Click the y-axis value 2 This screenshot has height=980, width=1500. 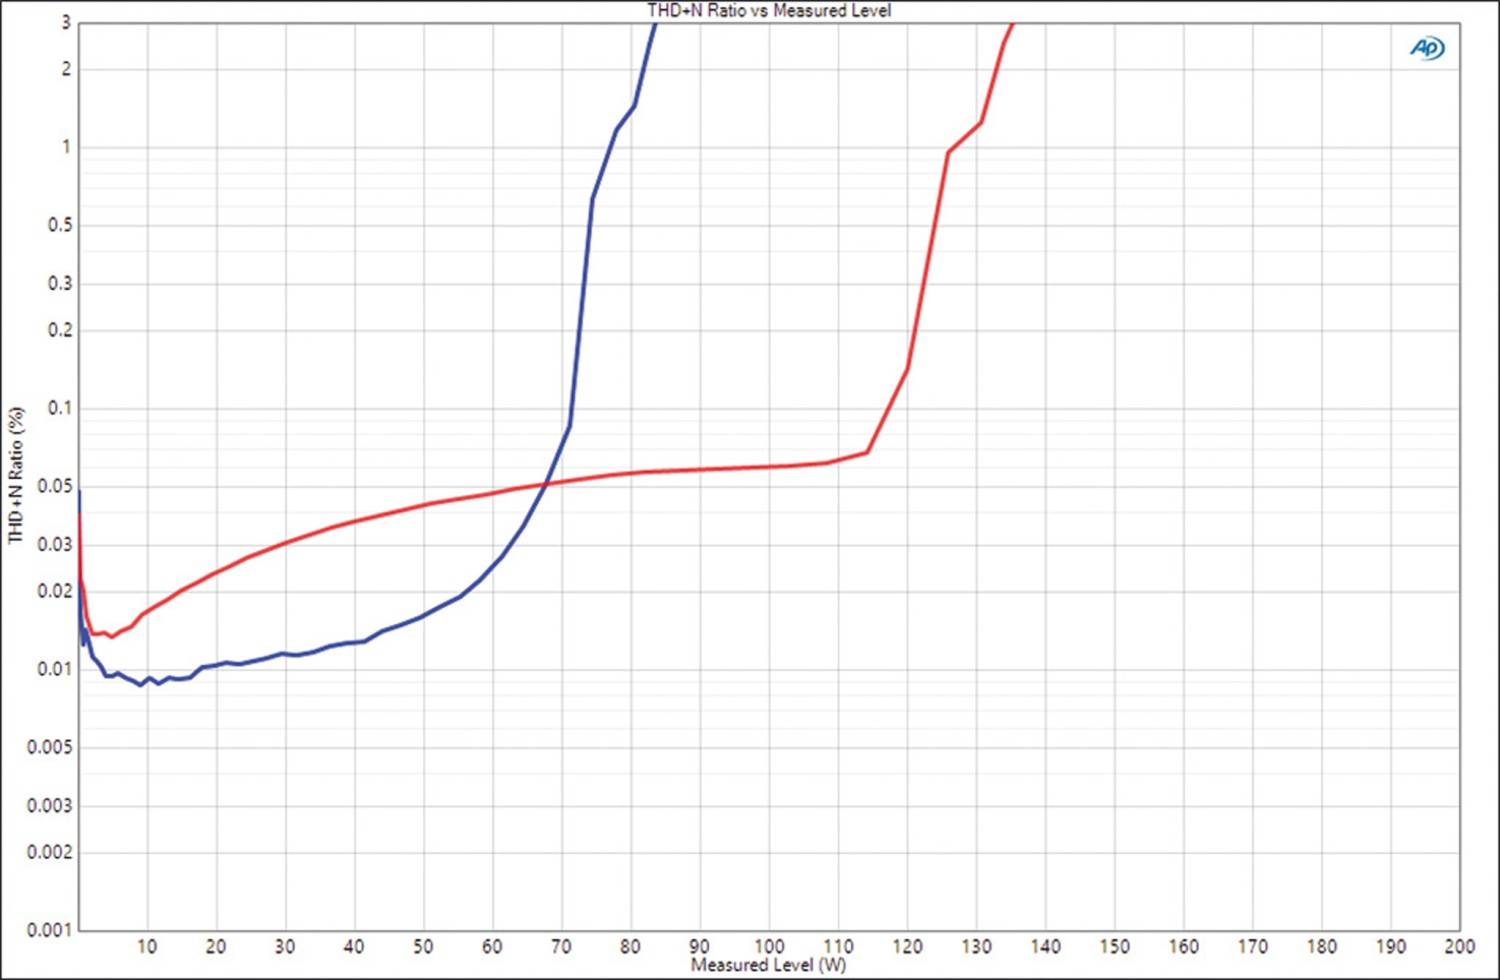point(66,69)
